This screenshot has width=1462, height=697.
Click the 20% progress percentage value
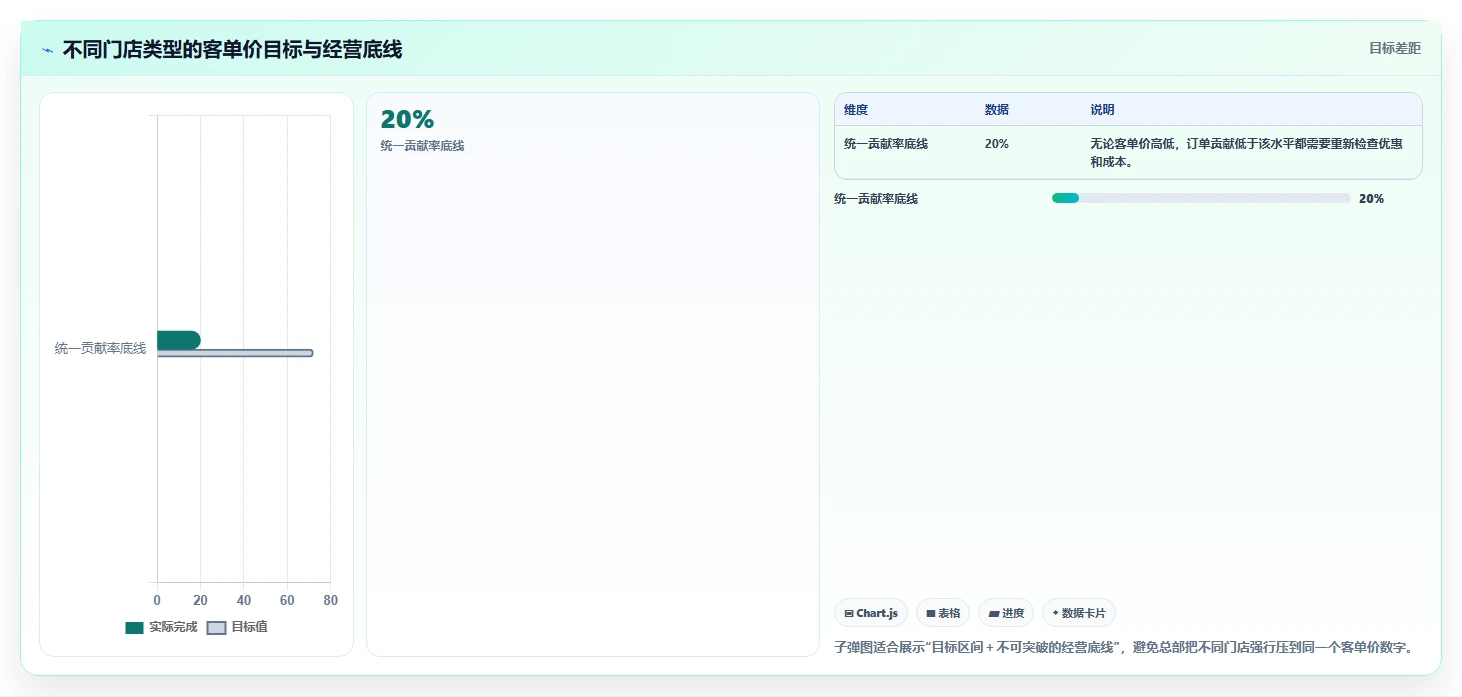click(x=1371, y=199)
